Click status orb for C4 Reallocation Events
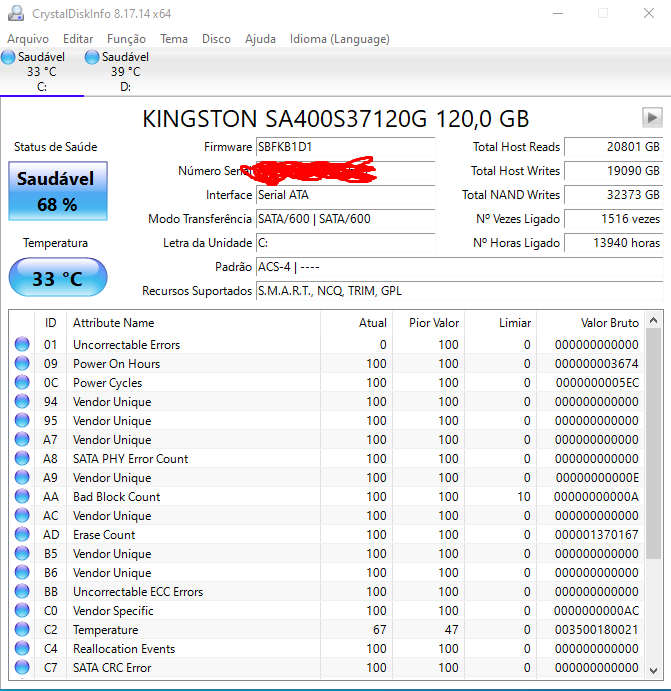 [22, 648]
